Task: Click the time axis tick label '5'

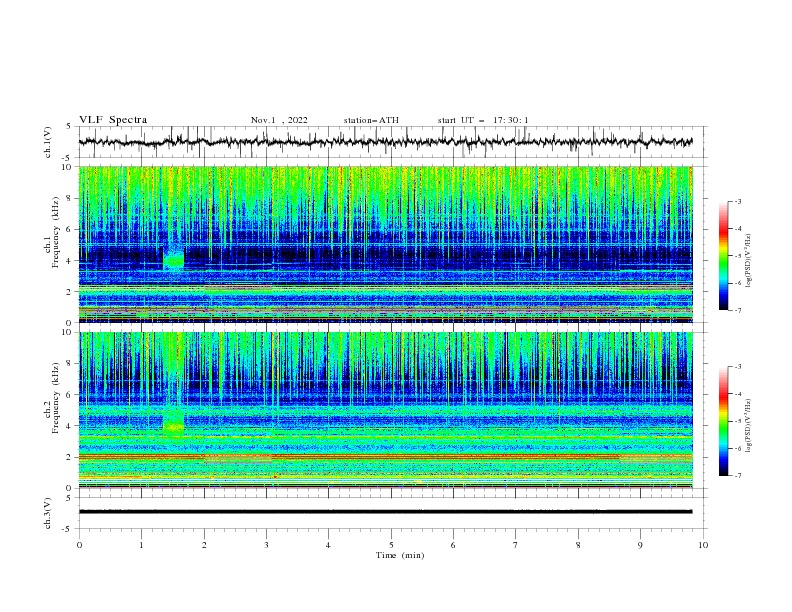Action: click(x=391, y=545)
